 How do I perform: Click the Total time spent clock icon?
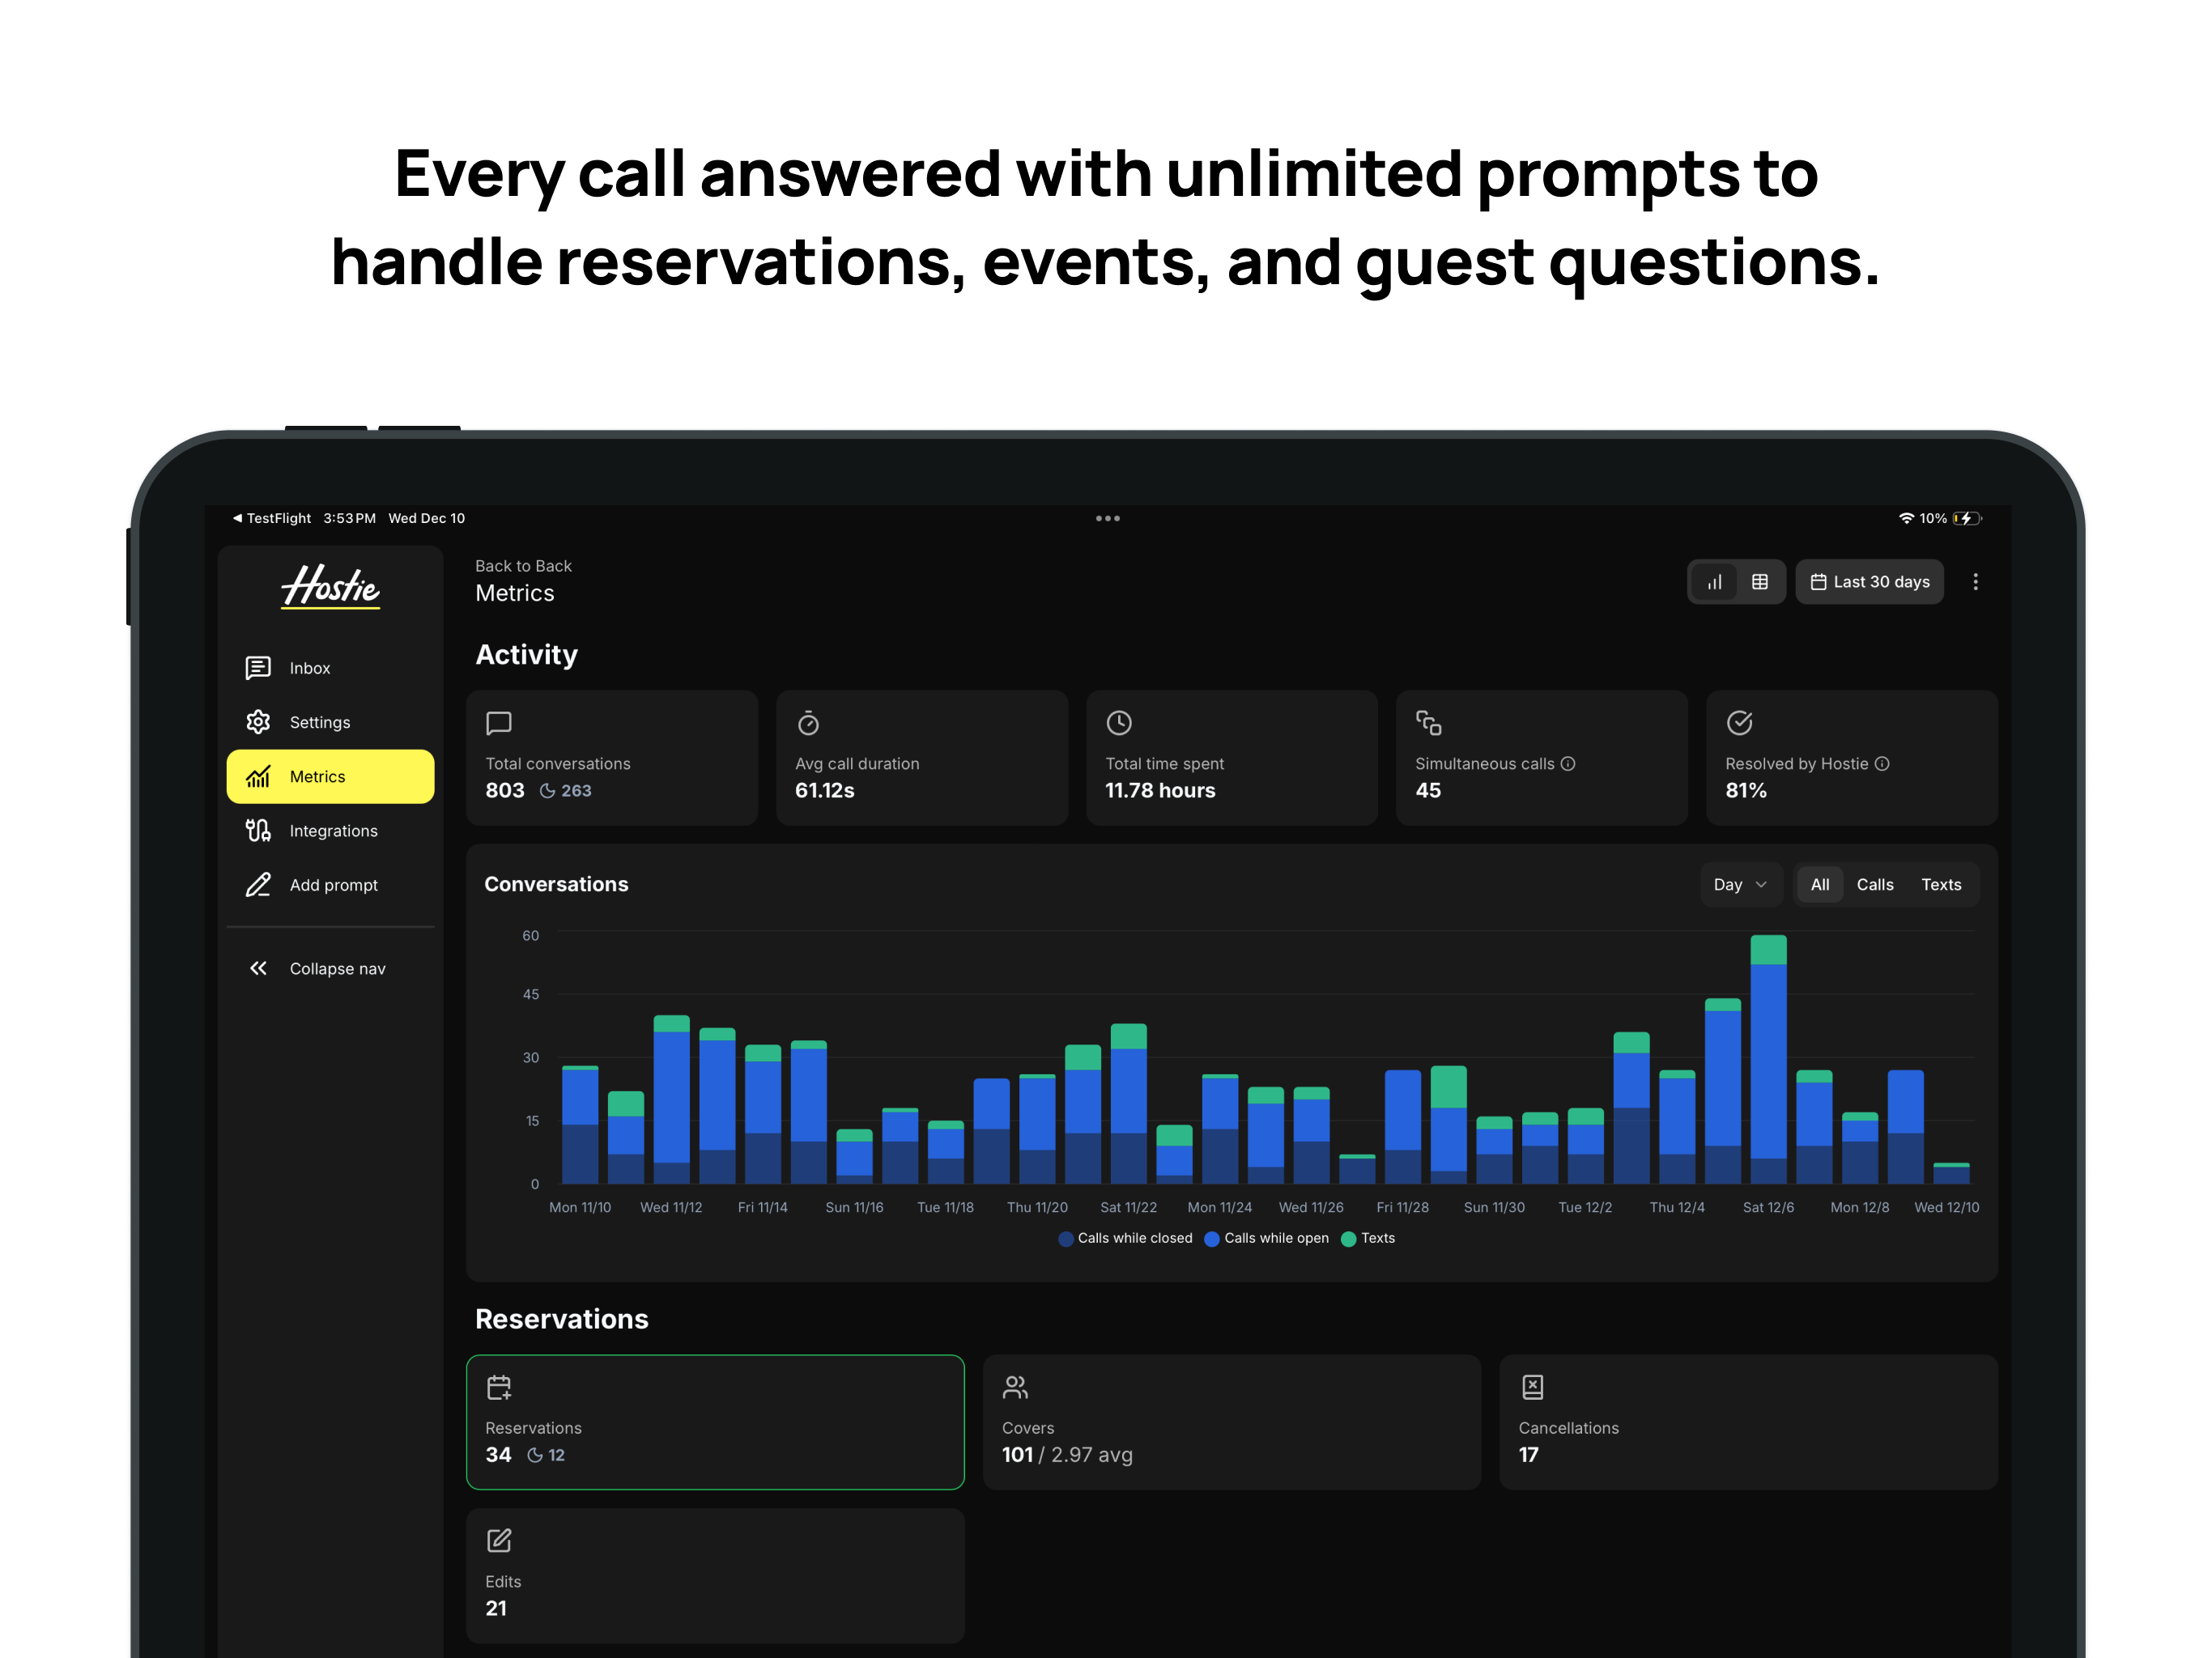point(1119,723)
